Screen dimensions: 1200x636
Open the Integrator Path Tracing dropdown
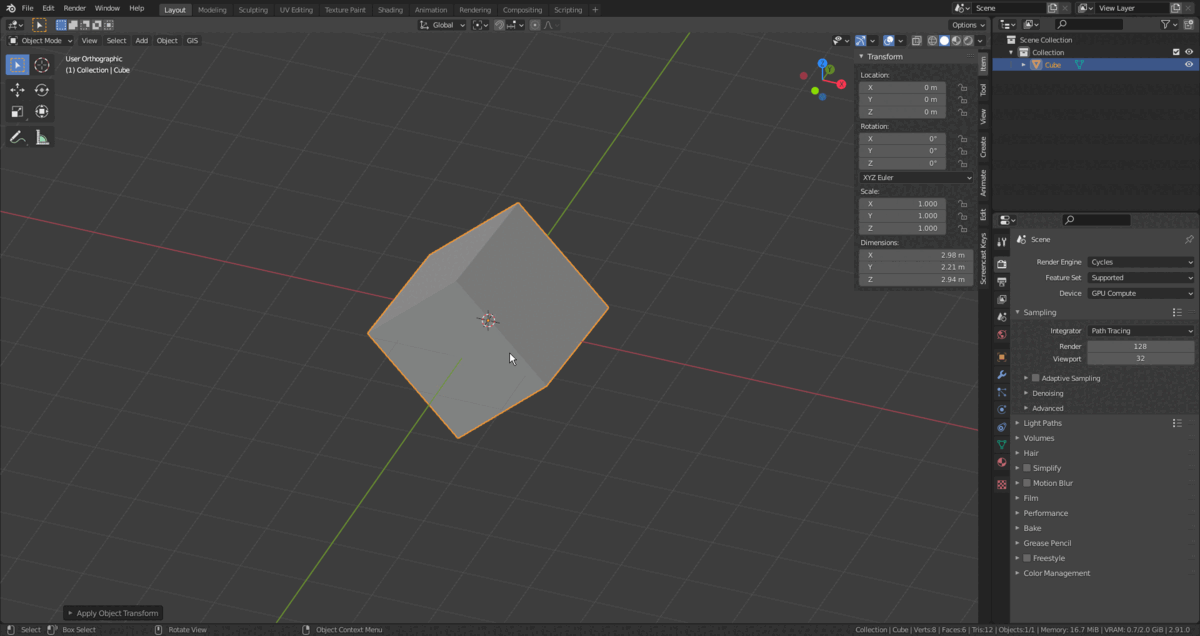[1141, 331]
